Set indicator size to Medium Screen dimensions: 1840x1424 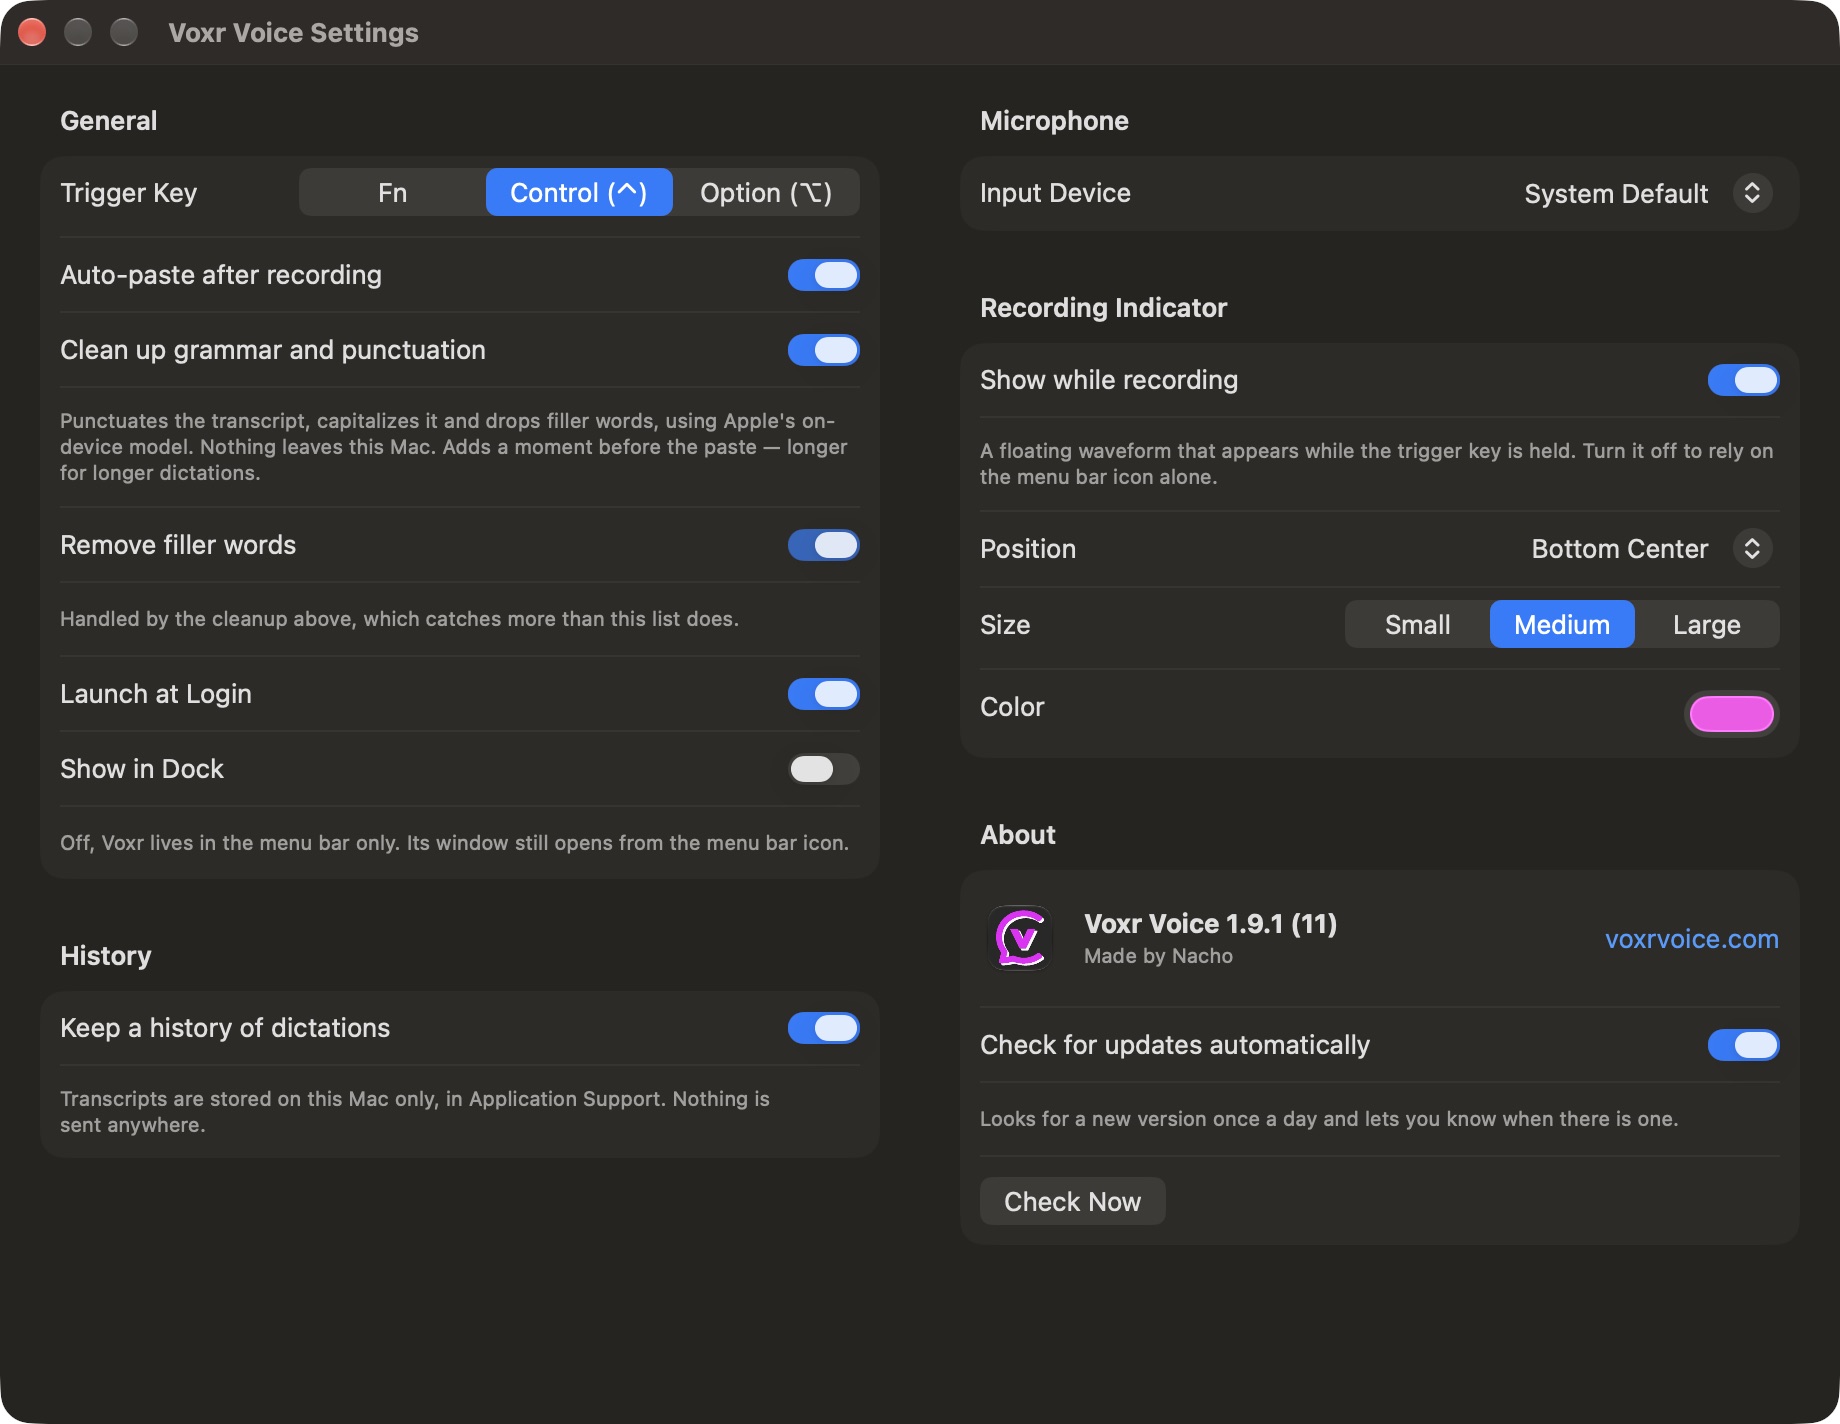tap(1562, 625)
